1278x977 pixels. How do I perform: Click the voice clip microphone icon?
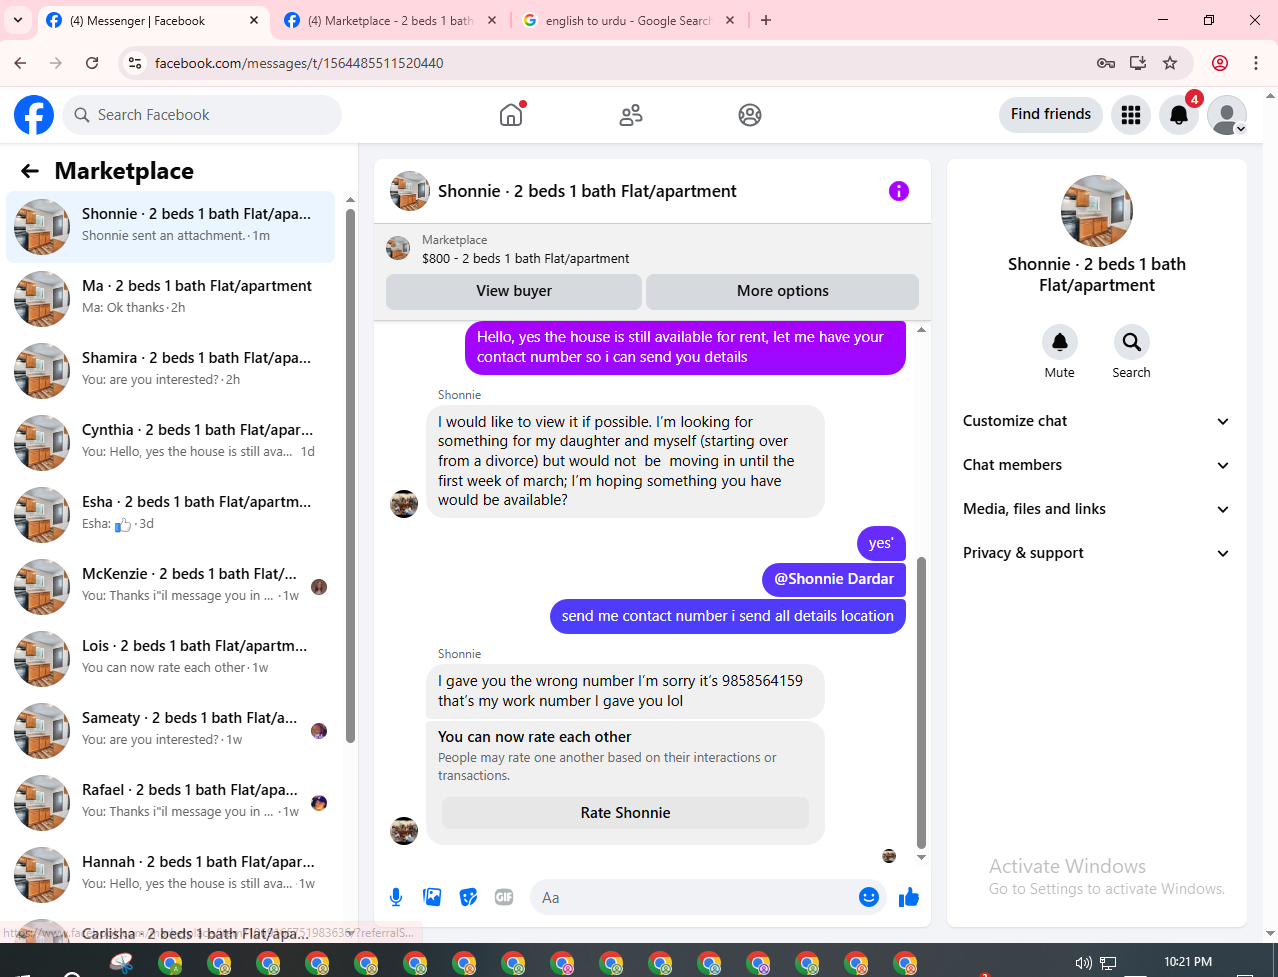coord(396,897)
